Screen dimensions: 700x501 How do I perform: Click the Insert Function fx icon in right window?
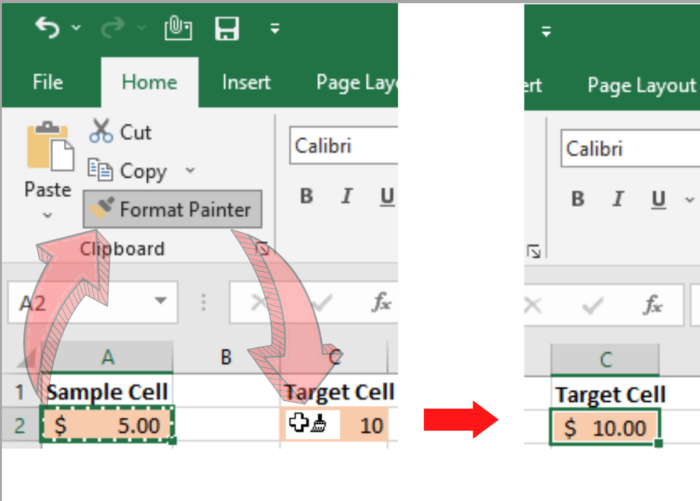[653, 305]
